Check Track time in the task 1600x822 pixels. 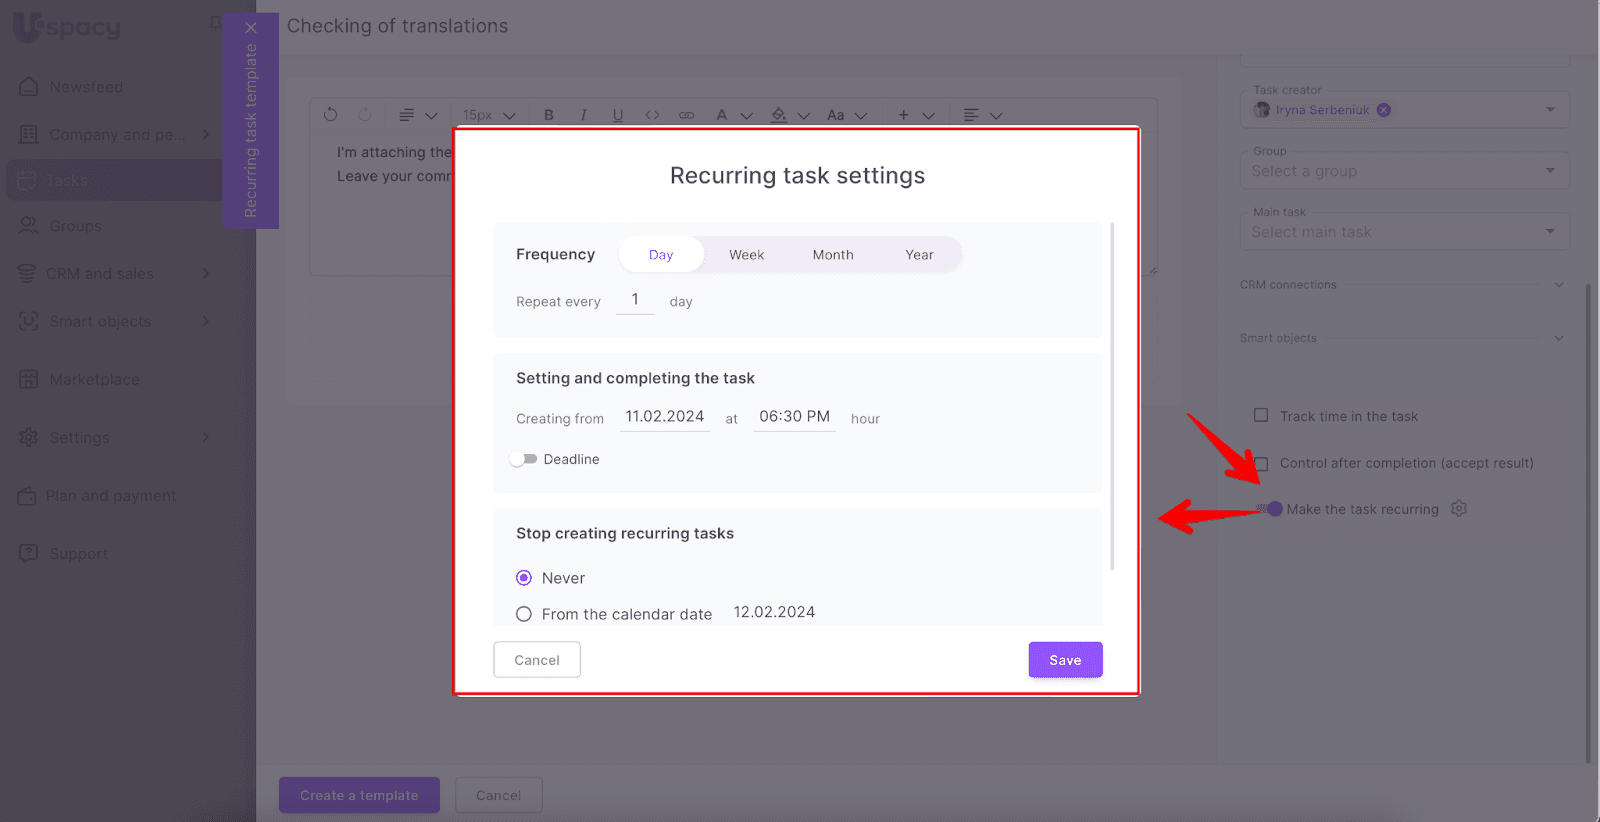click(x=1261, y=416)
